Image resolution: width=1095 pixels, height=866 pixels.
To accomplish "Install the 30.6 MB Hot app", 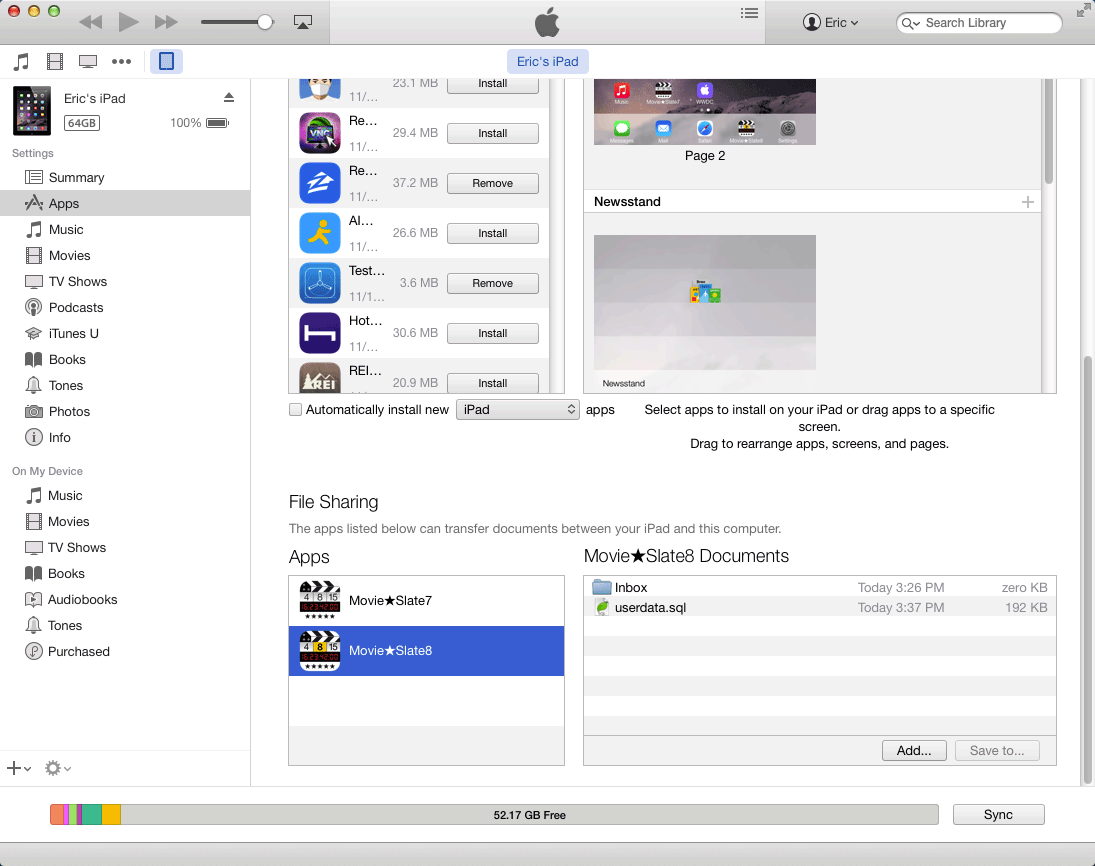I will tap(492, 334).
